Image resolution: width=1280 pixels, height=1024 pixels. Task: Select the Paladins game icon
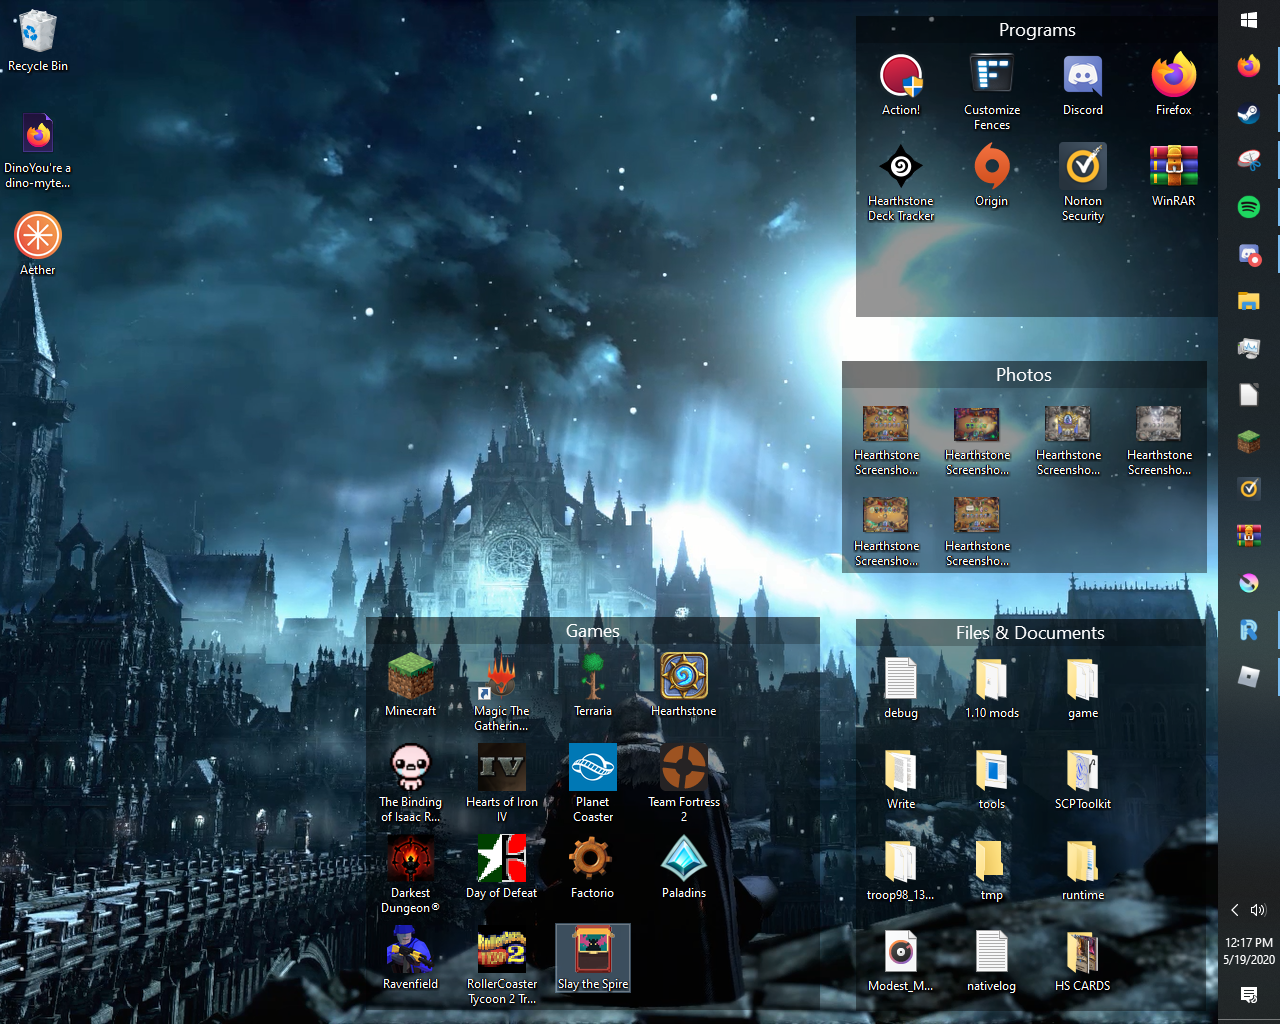[x=684, y=867]
